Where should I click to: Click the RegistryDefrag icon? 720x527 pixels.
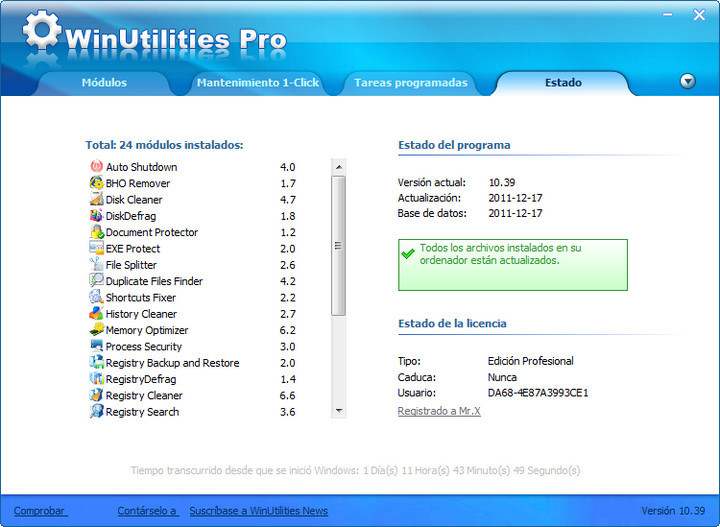pyautogui.click(x=96, y=379)
